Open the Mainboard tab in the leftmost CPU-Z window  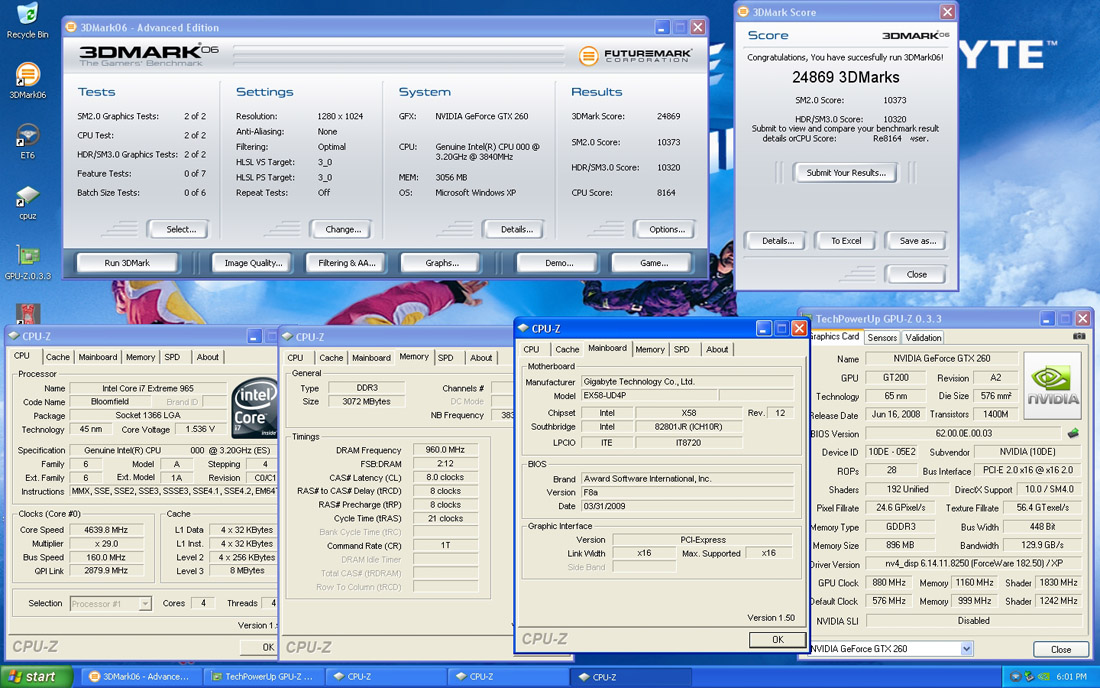98,357
